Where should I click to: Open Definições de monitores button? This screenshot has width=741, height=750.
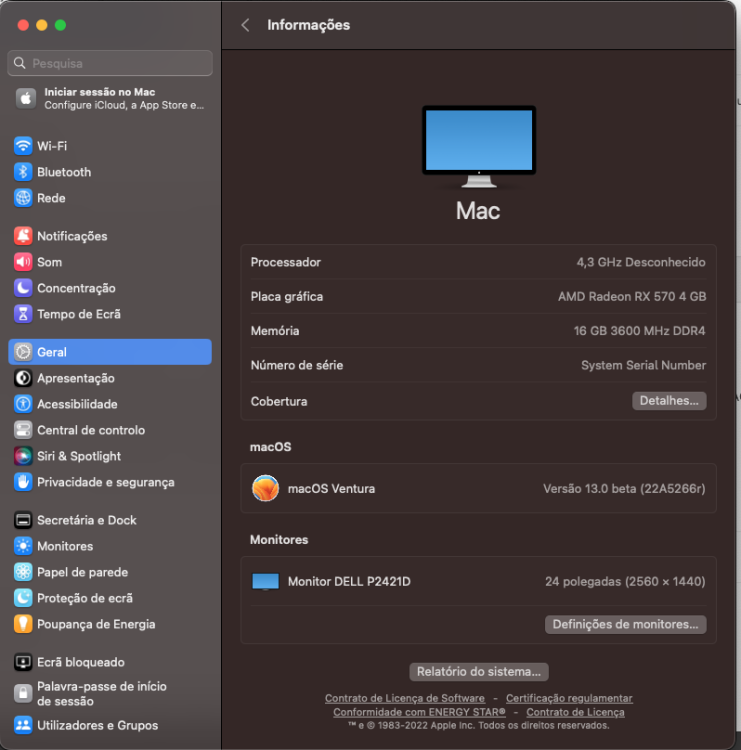click(x=625, y=625)
